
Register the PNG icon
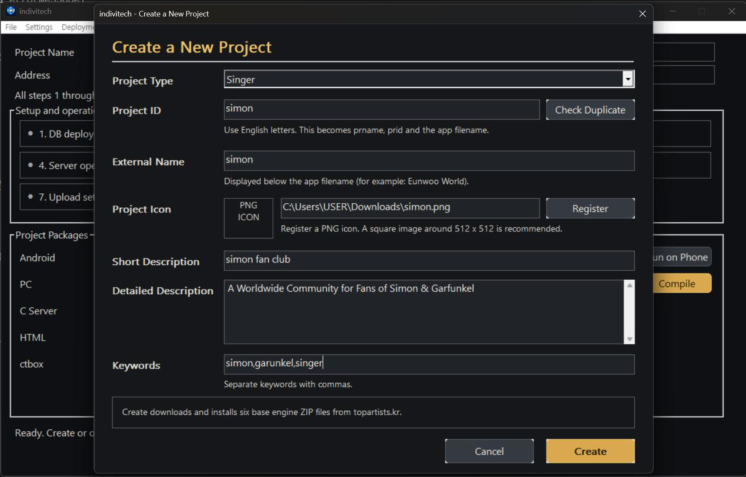(x=590, y=208)
